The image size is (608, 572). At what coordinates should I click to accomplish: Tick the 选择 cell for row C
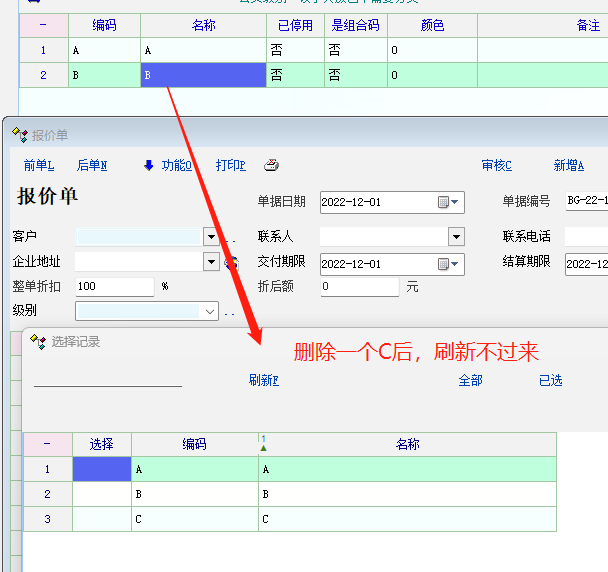(x=102, y=519)
